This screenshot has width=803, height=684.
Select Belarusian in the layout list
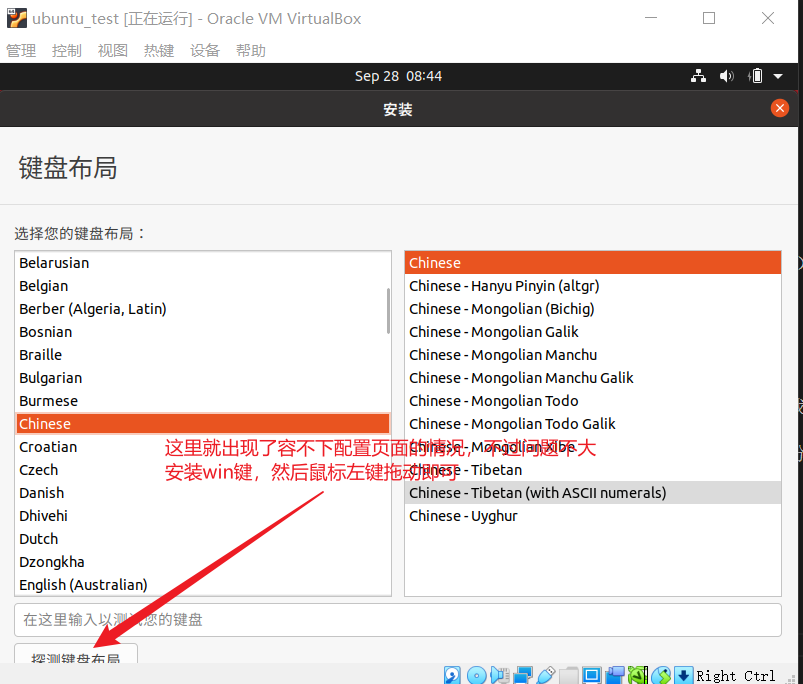tap(203, 263)
